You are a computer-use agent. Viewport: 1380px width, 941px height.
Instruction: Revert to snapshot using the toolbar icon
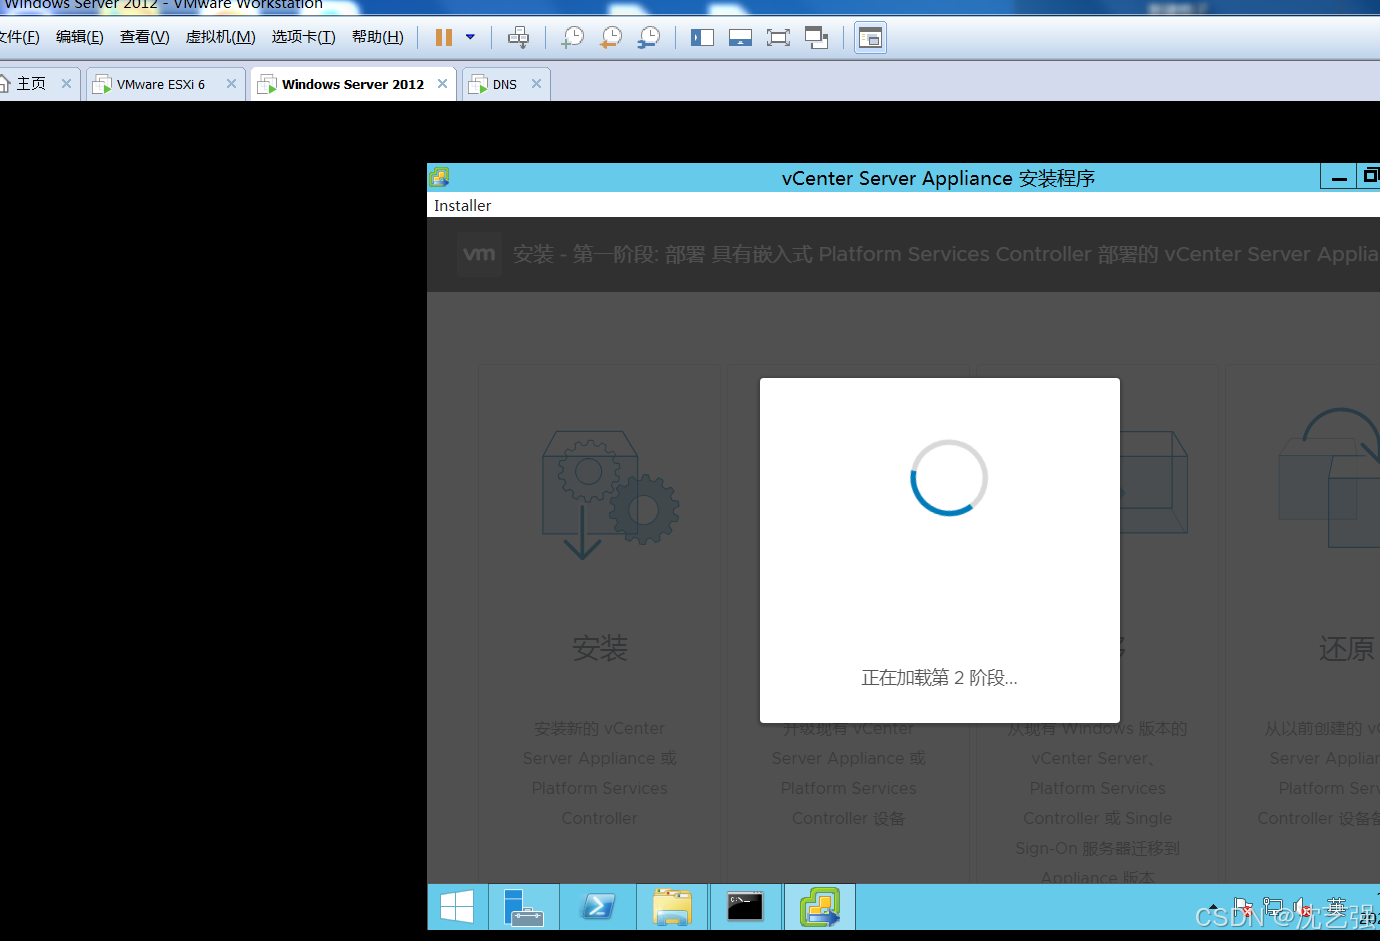[611, 38]
